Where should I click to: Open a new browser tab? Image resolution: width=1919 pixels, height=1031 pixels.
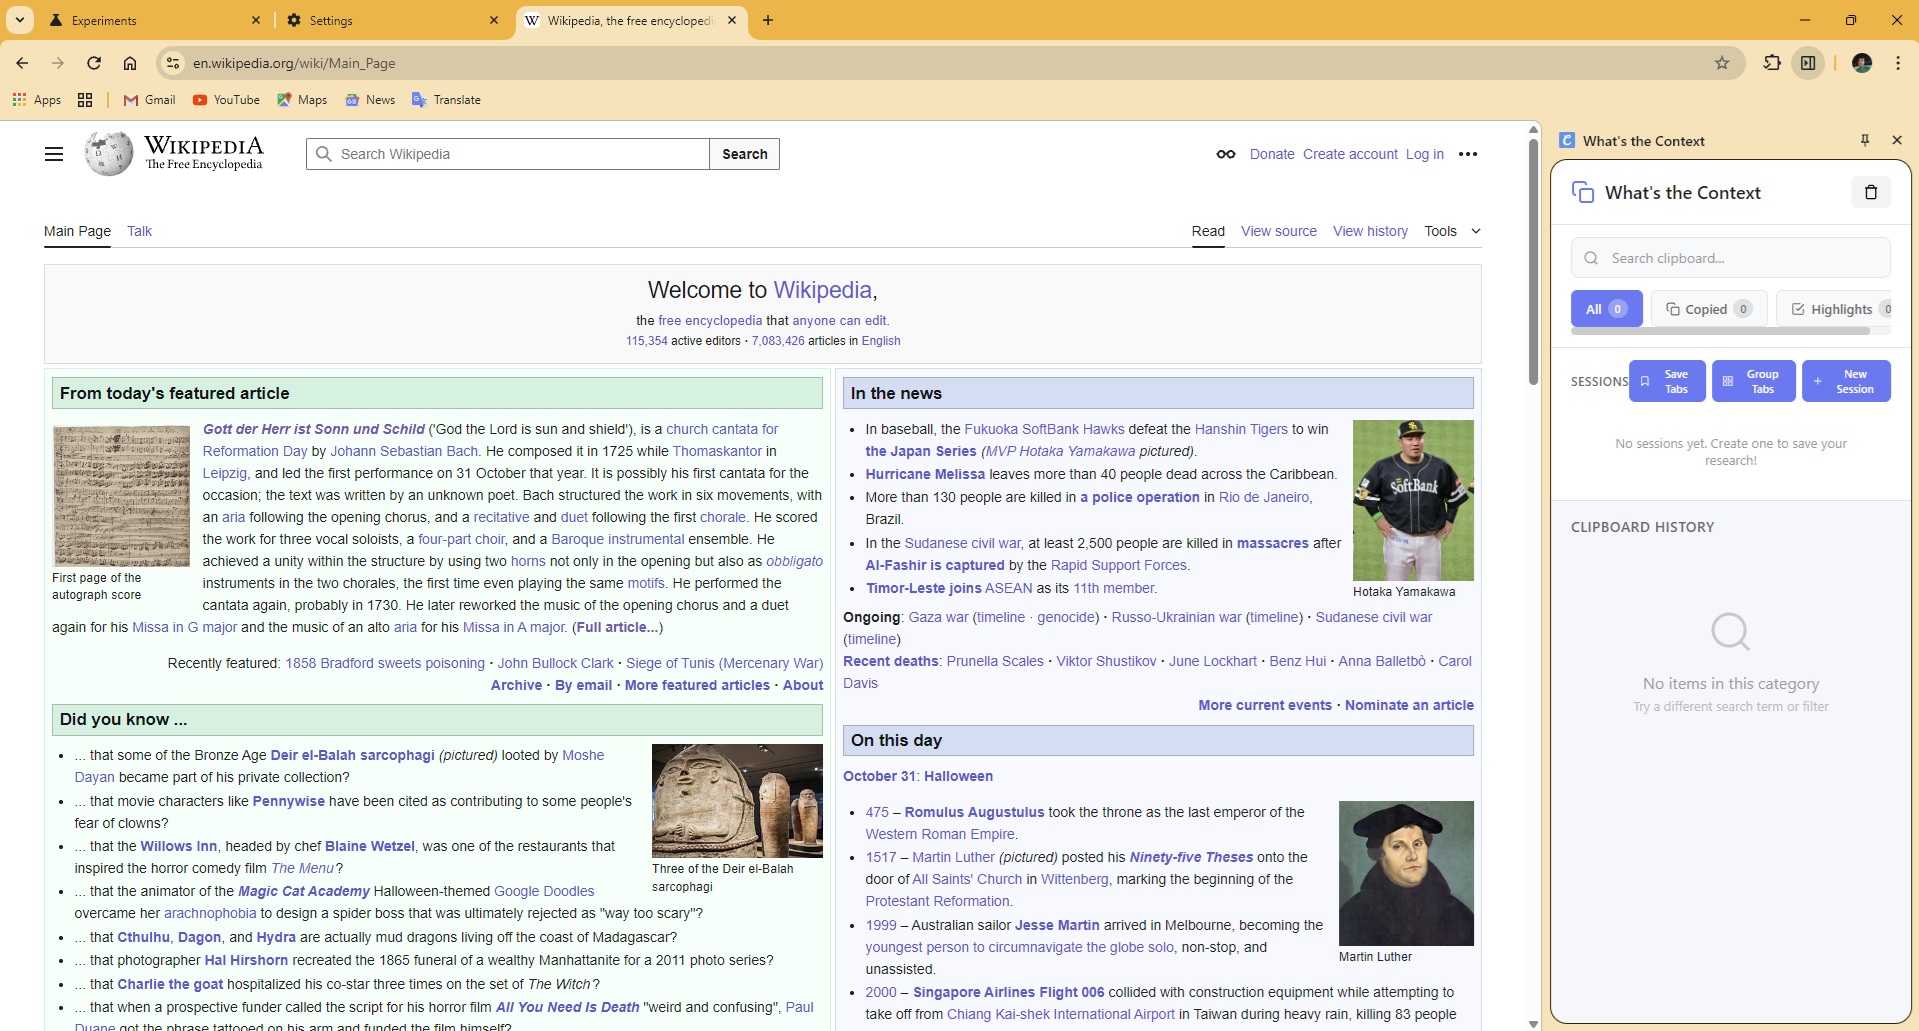[x=768, y=20]
